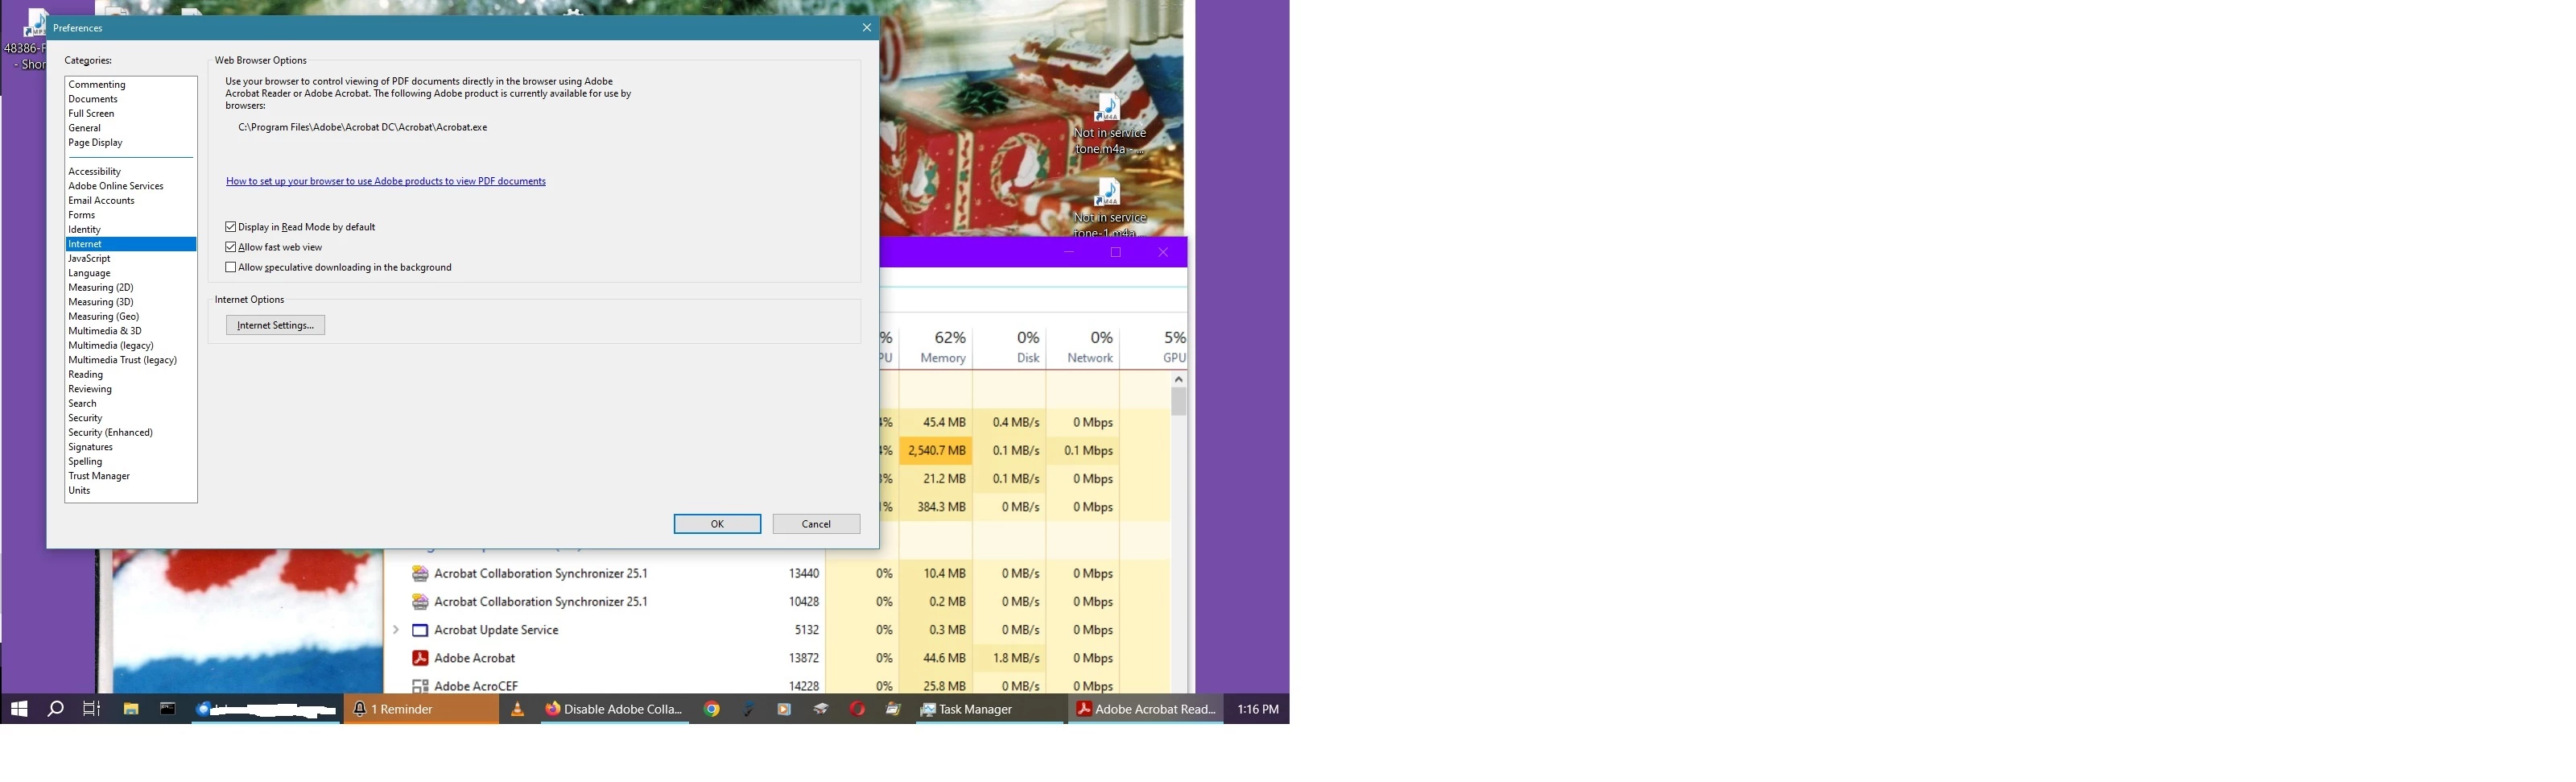Click Acrobat Collaboration Synchronizer icon with PID 13440

(420, 573)
